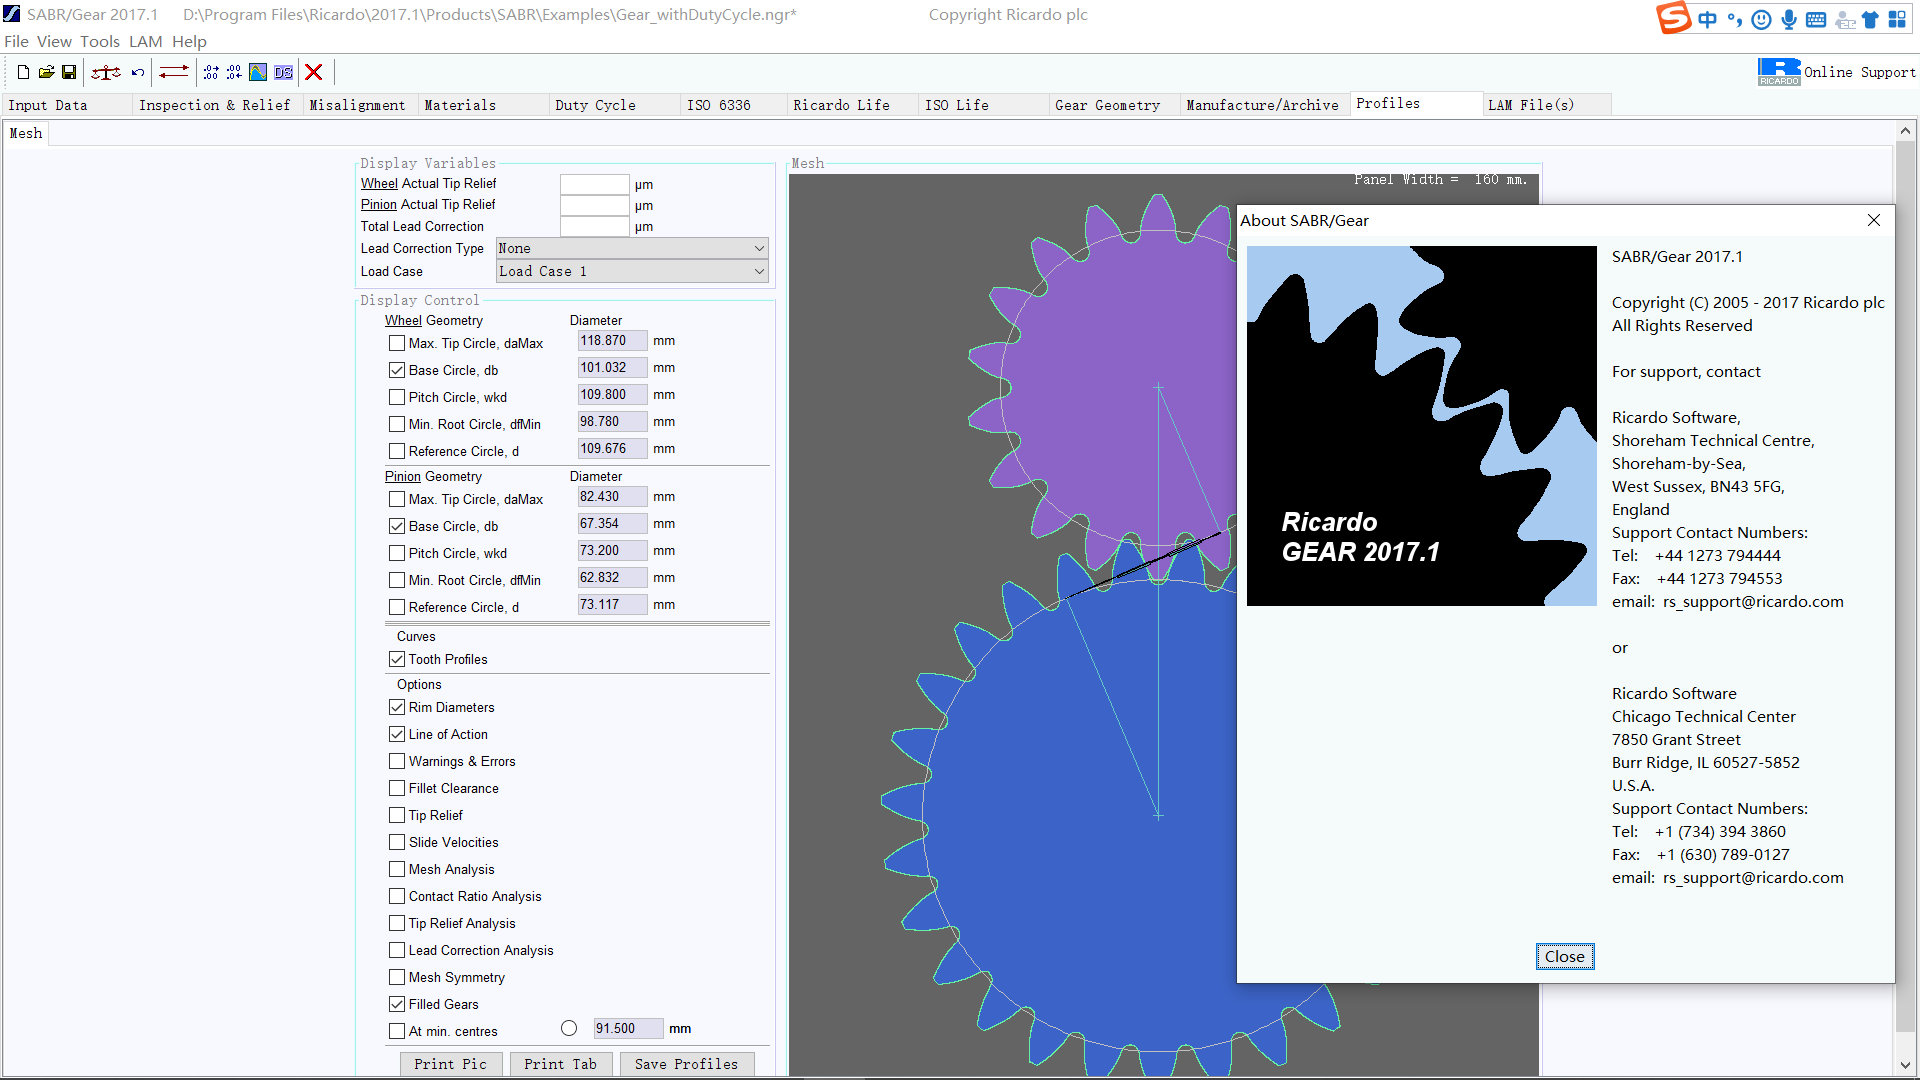Screen dimensions: 1920x1080
Task: Click the X on About dialog
Action: point(1874,220)
